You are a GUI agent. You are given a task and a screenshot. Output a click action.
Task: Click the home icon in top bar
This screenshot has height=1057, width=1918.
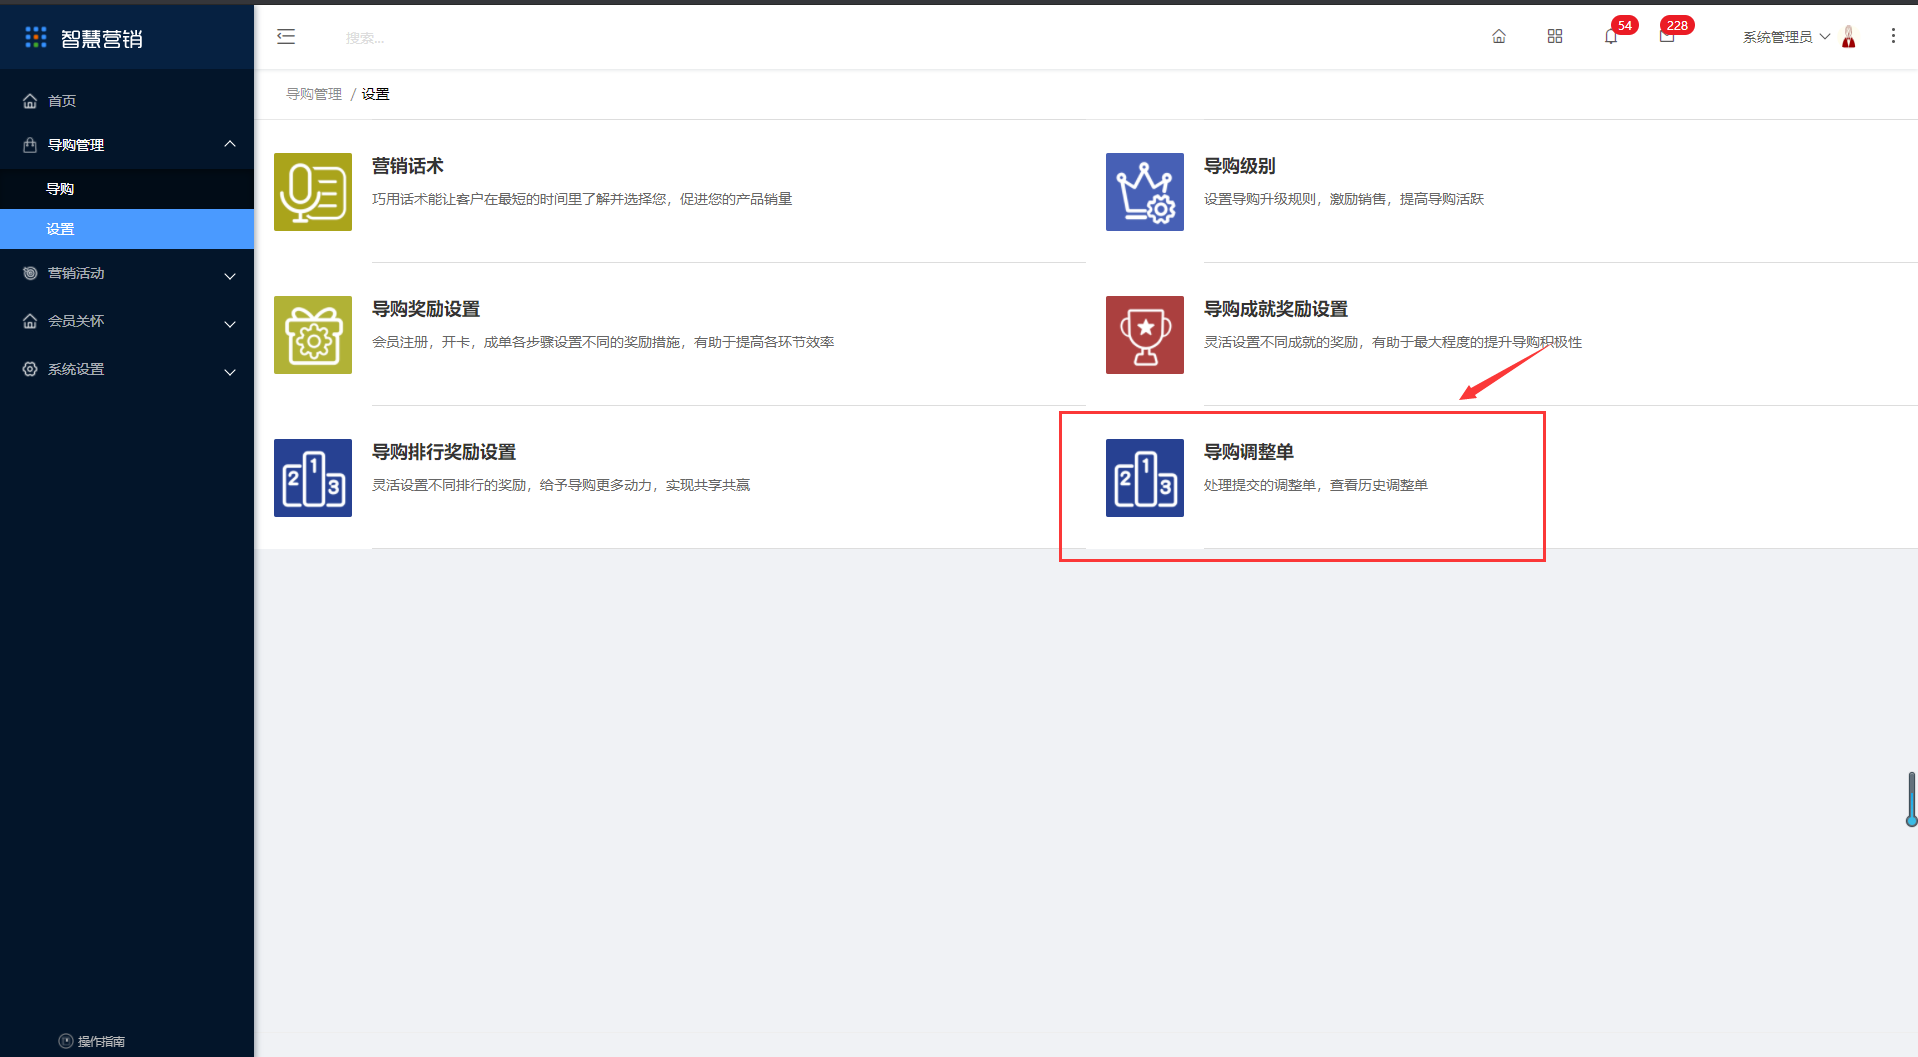coord(1499,37)
